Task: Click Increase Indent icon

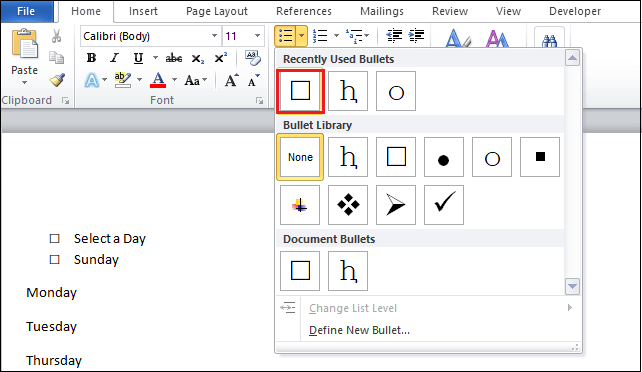Action: (416, 36)
